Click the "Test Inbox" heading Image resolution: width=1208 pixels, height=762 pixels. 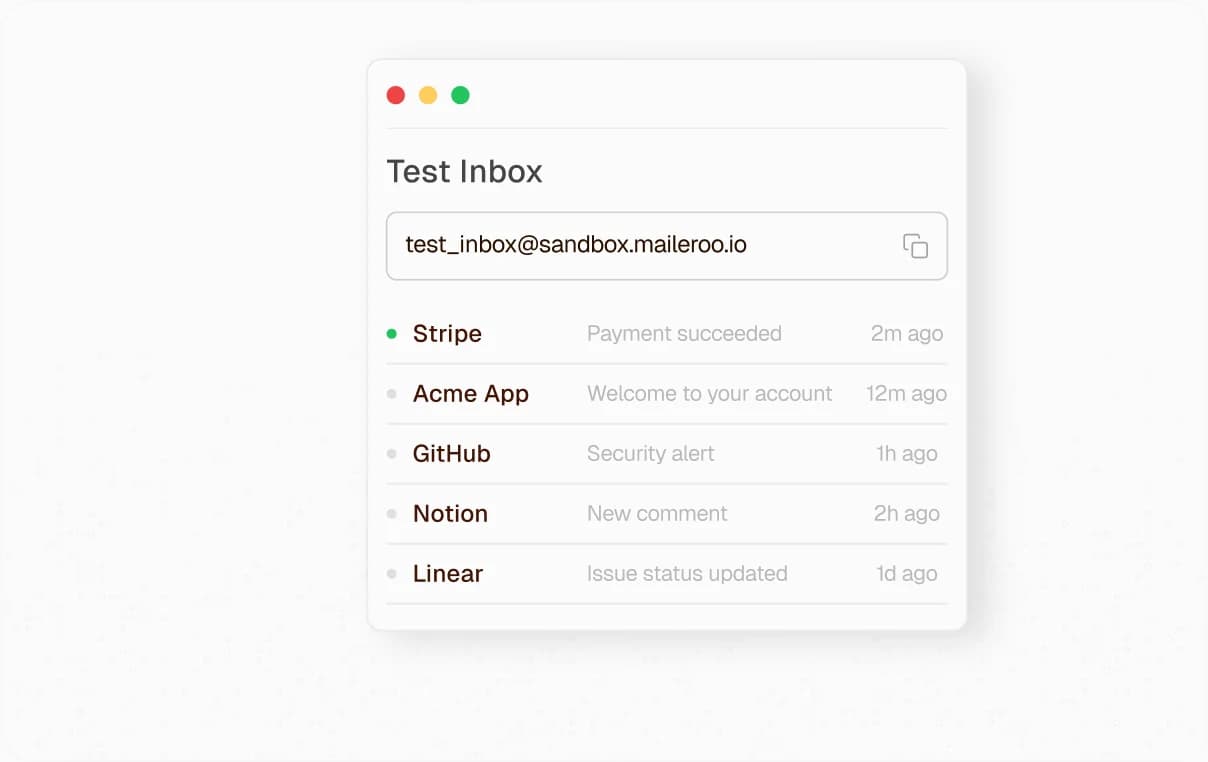[465, 172]
